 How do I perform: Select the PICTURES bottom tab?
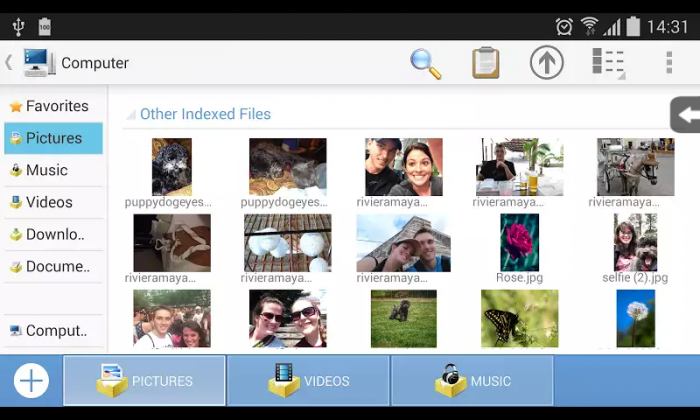(144, 381)
